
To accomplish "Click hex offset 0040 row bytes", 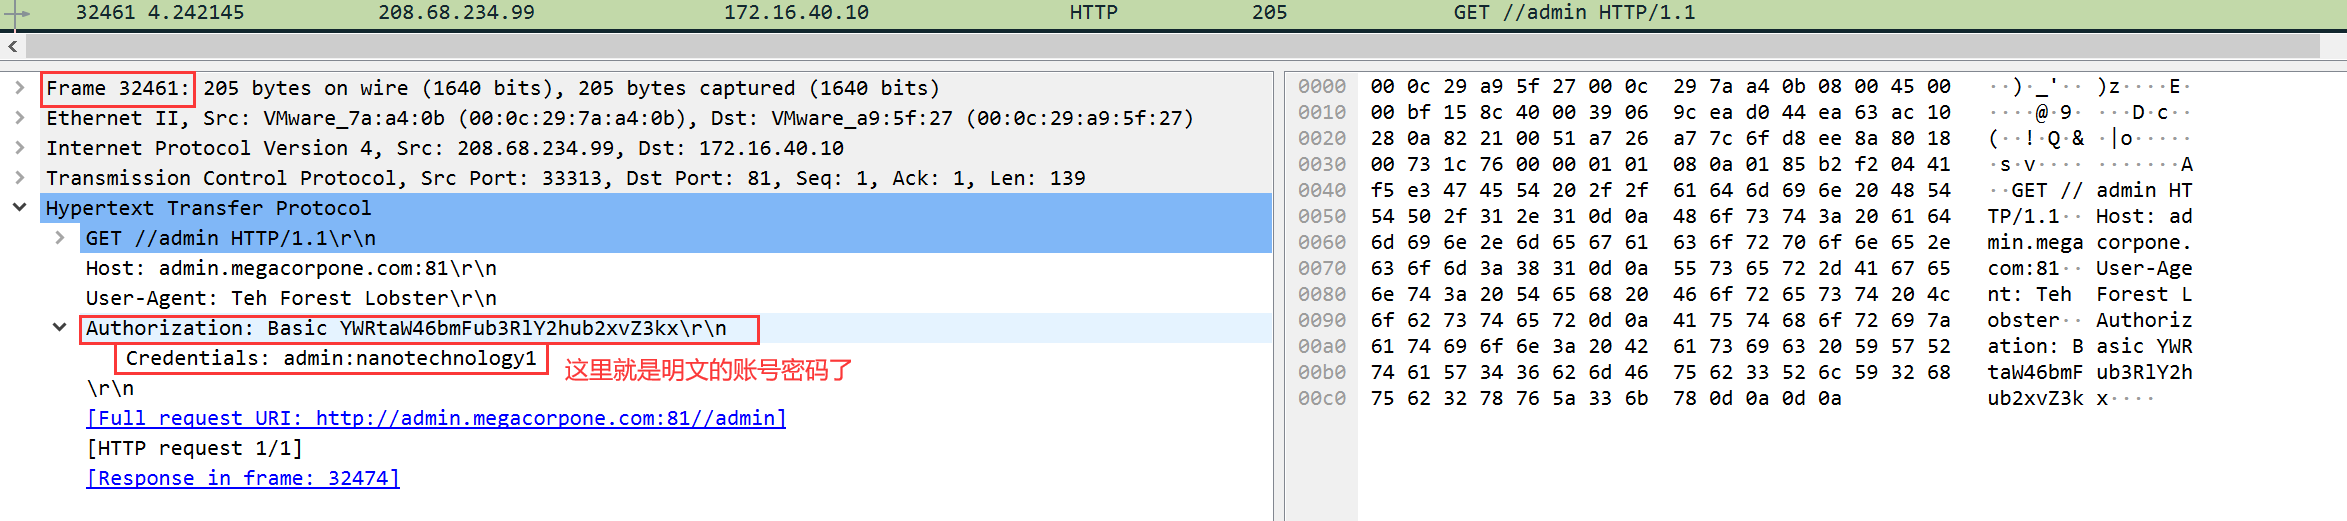I will [1660, 190].
